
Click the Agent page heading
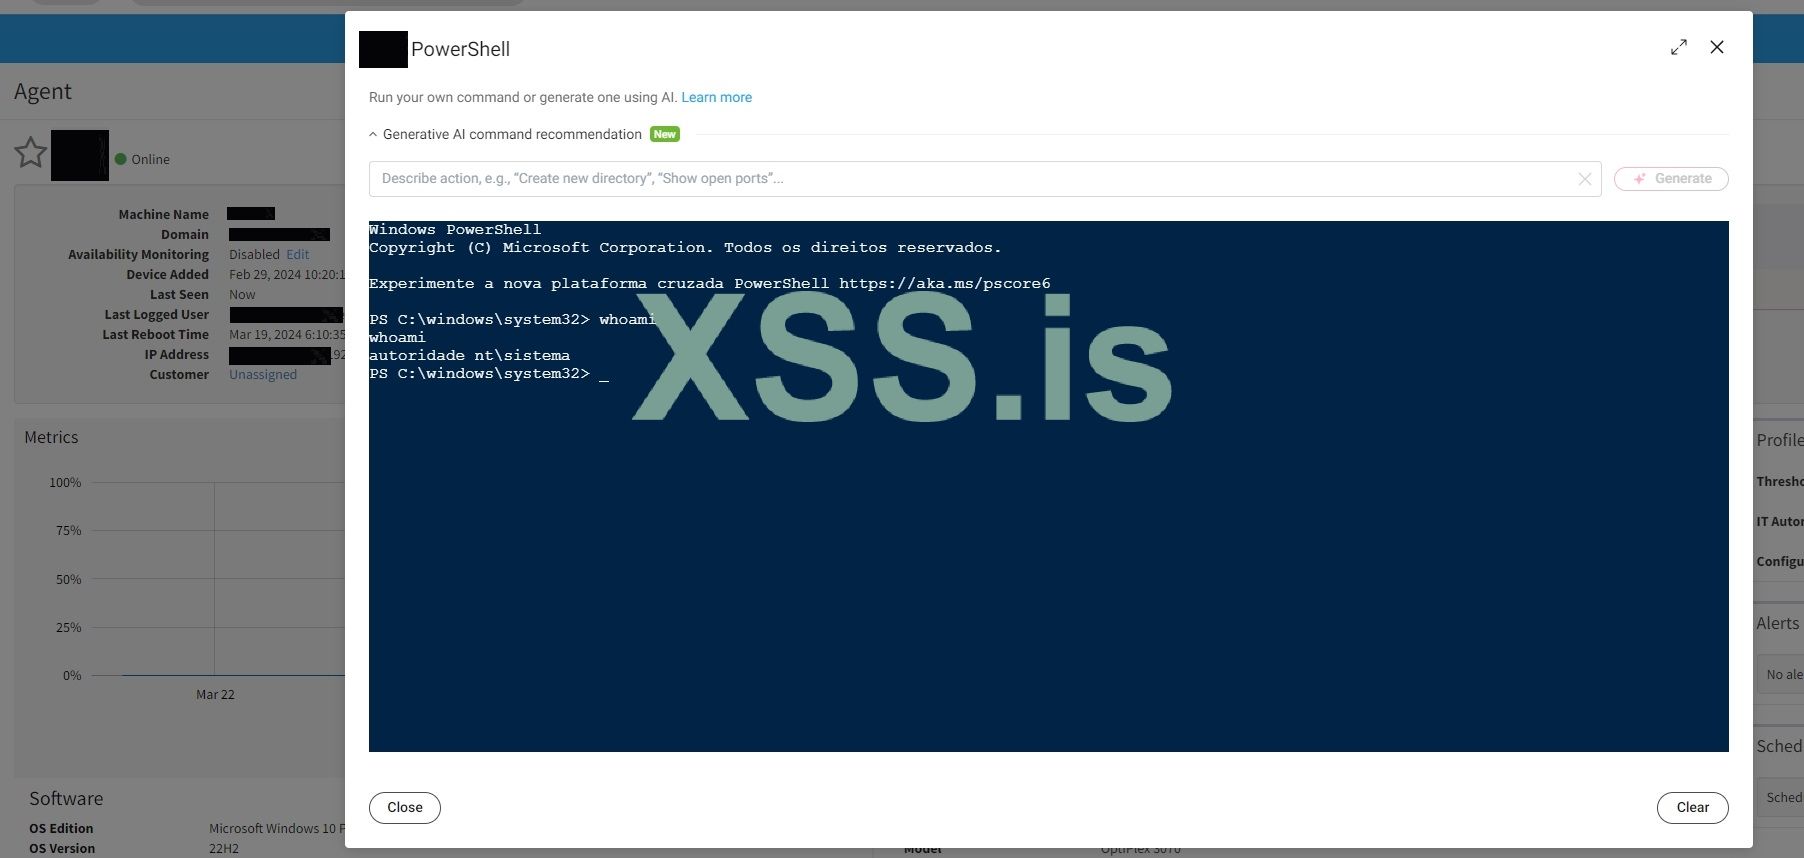[43, 91]
